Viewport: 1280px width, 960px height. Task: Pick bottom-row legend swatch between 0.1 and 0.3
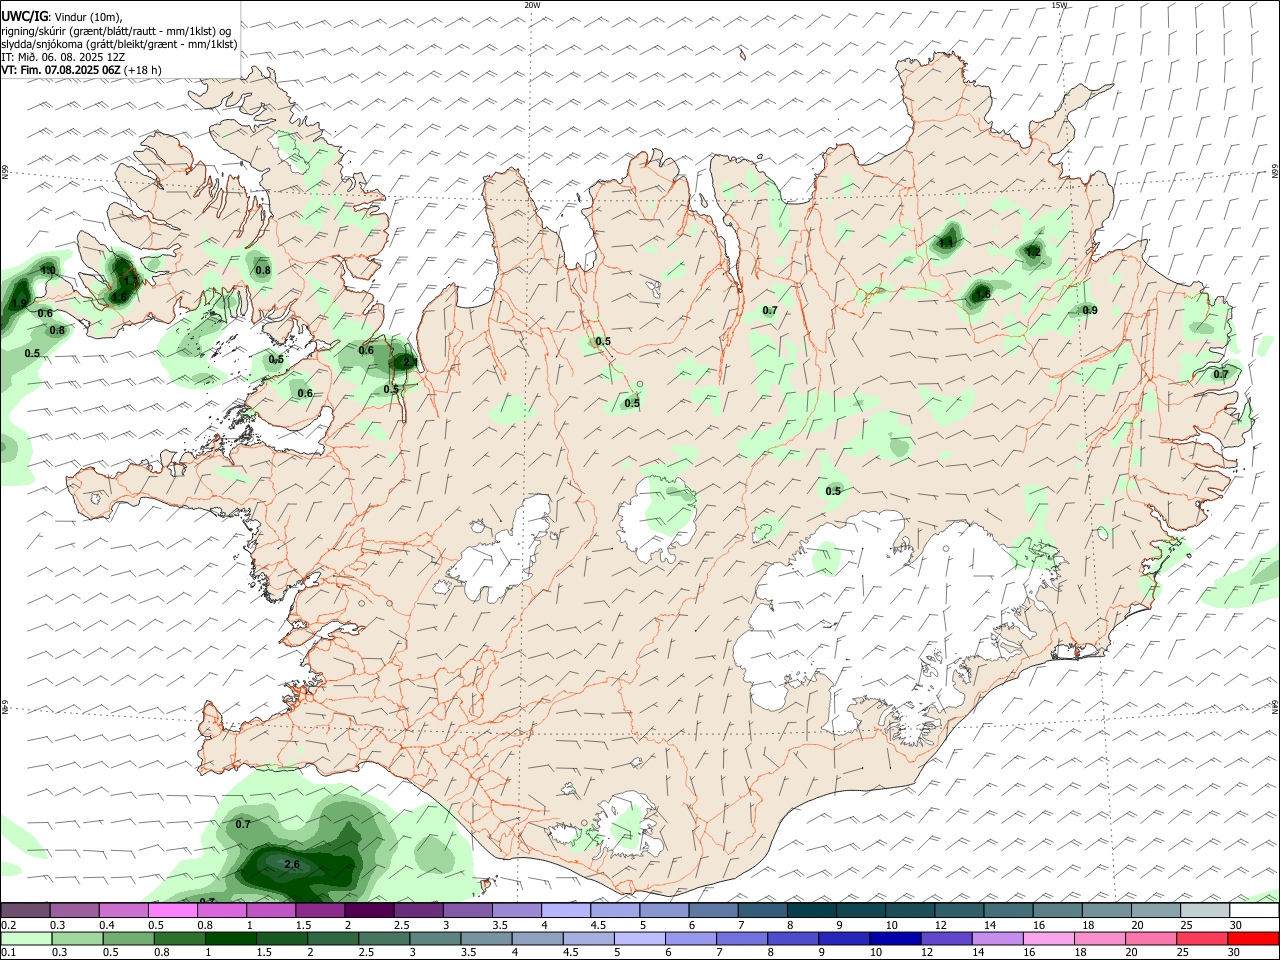pyautogui.click(x=27, y=938)
